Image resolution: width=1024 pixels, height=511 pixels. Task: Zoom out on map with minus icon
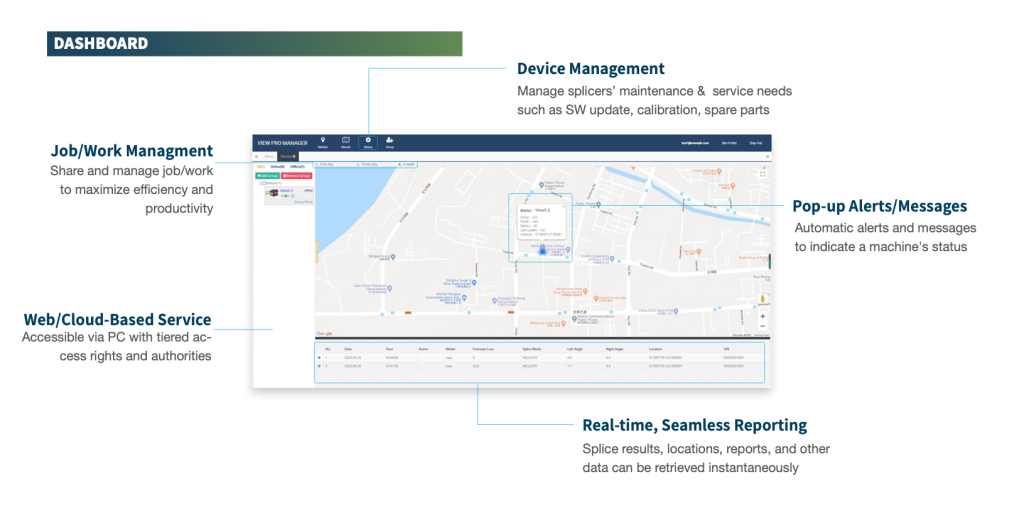click(x=763, y=326)
